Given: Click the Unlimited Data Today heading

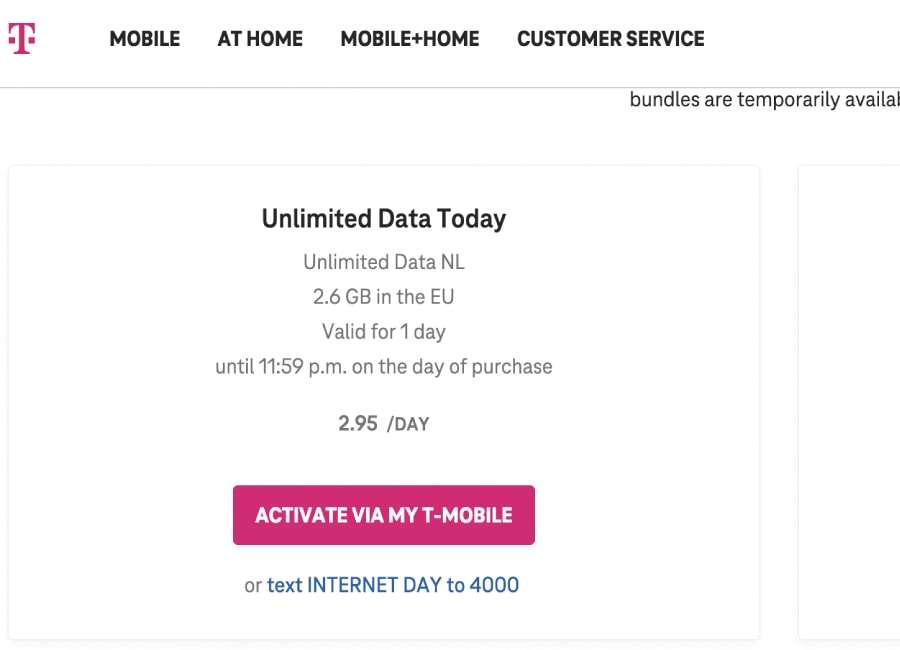Looking at the screenshot, I should click(x=384, y=219).
